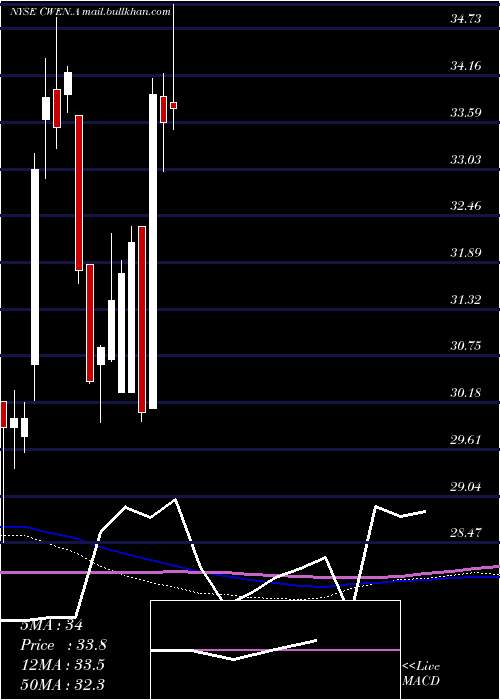500x700 pixels.
Task: Click the 28.47 price axis label
Action: tap(466, 533)
